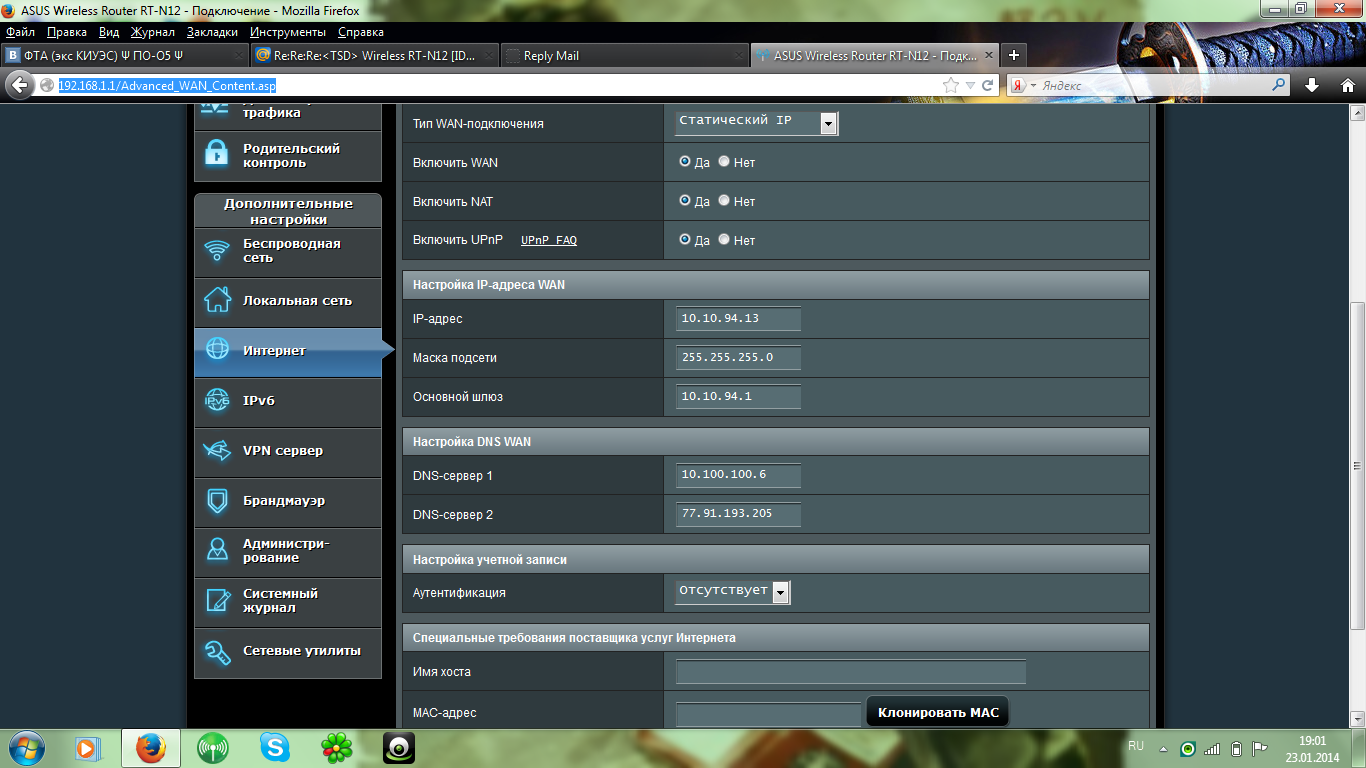1366x768 pixels.
Task: Select Да for Включить WAN
Action: (x=685, y=161)
